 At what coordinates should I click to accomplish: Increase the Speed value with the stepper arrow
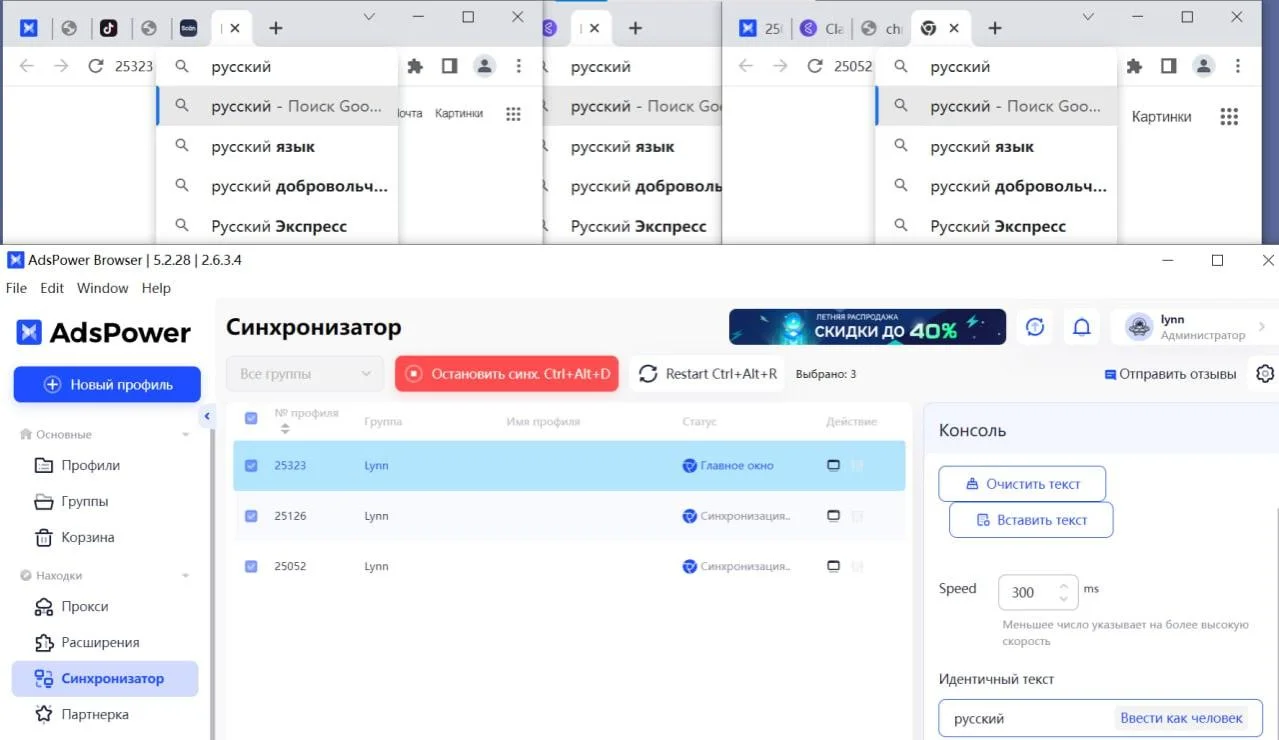click(1063, 585)
